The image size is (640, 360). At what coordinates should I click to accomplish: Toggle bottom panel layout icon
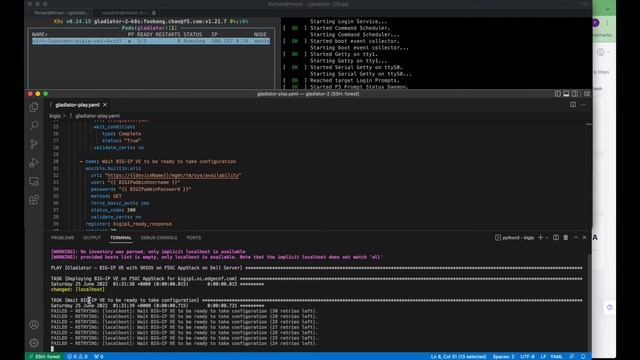click(566, 94)
